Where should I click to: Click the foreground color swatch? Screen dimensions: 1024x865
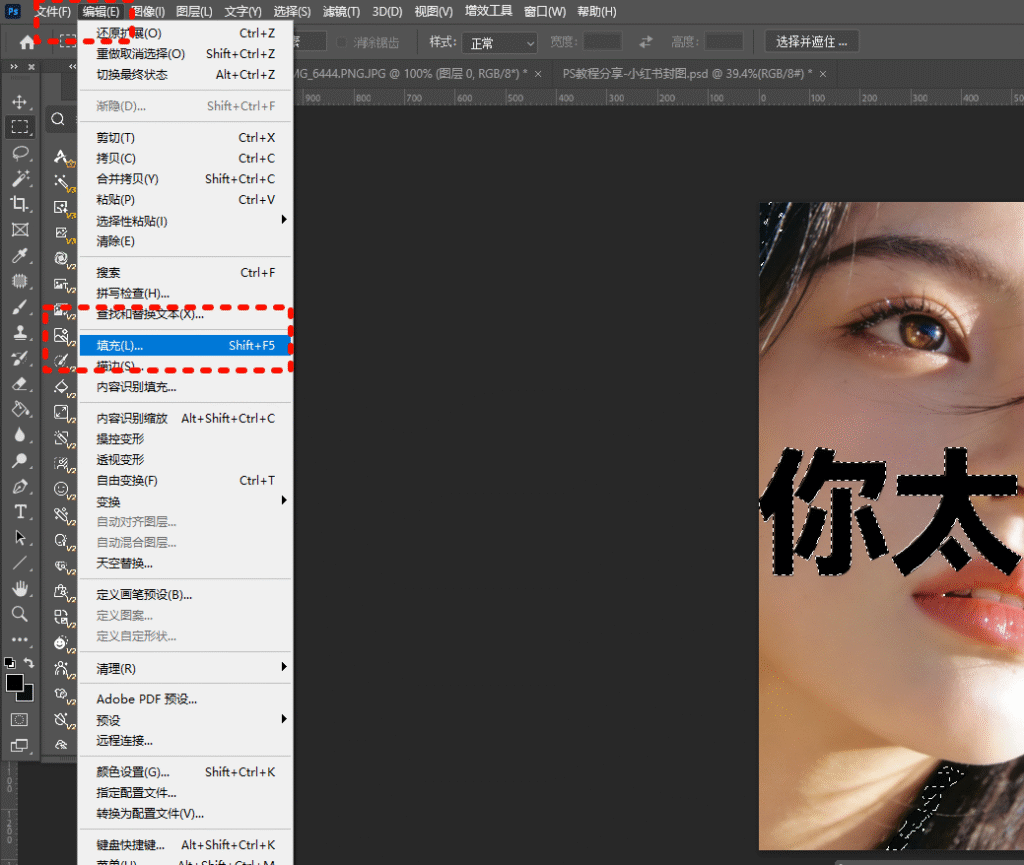click(15, 683)
